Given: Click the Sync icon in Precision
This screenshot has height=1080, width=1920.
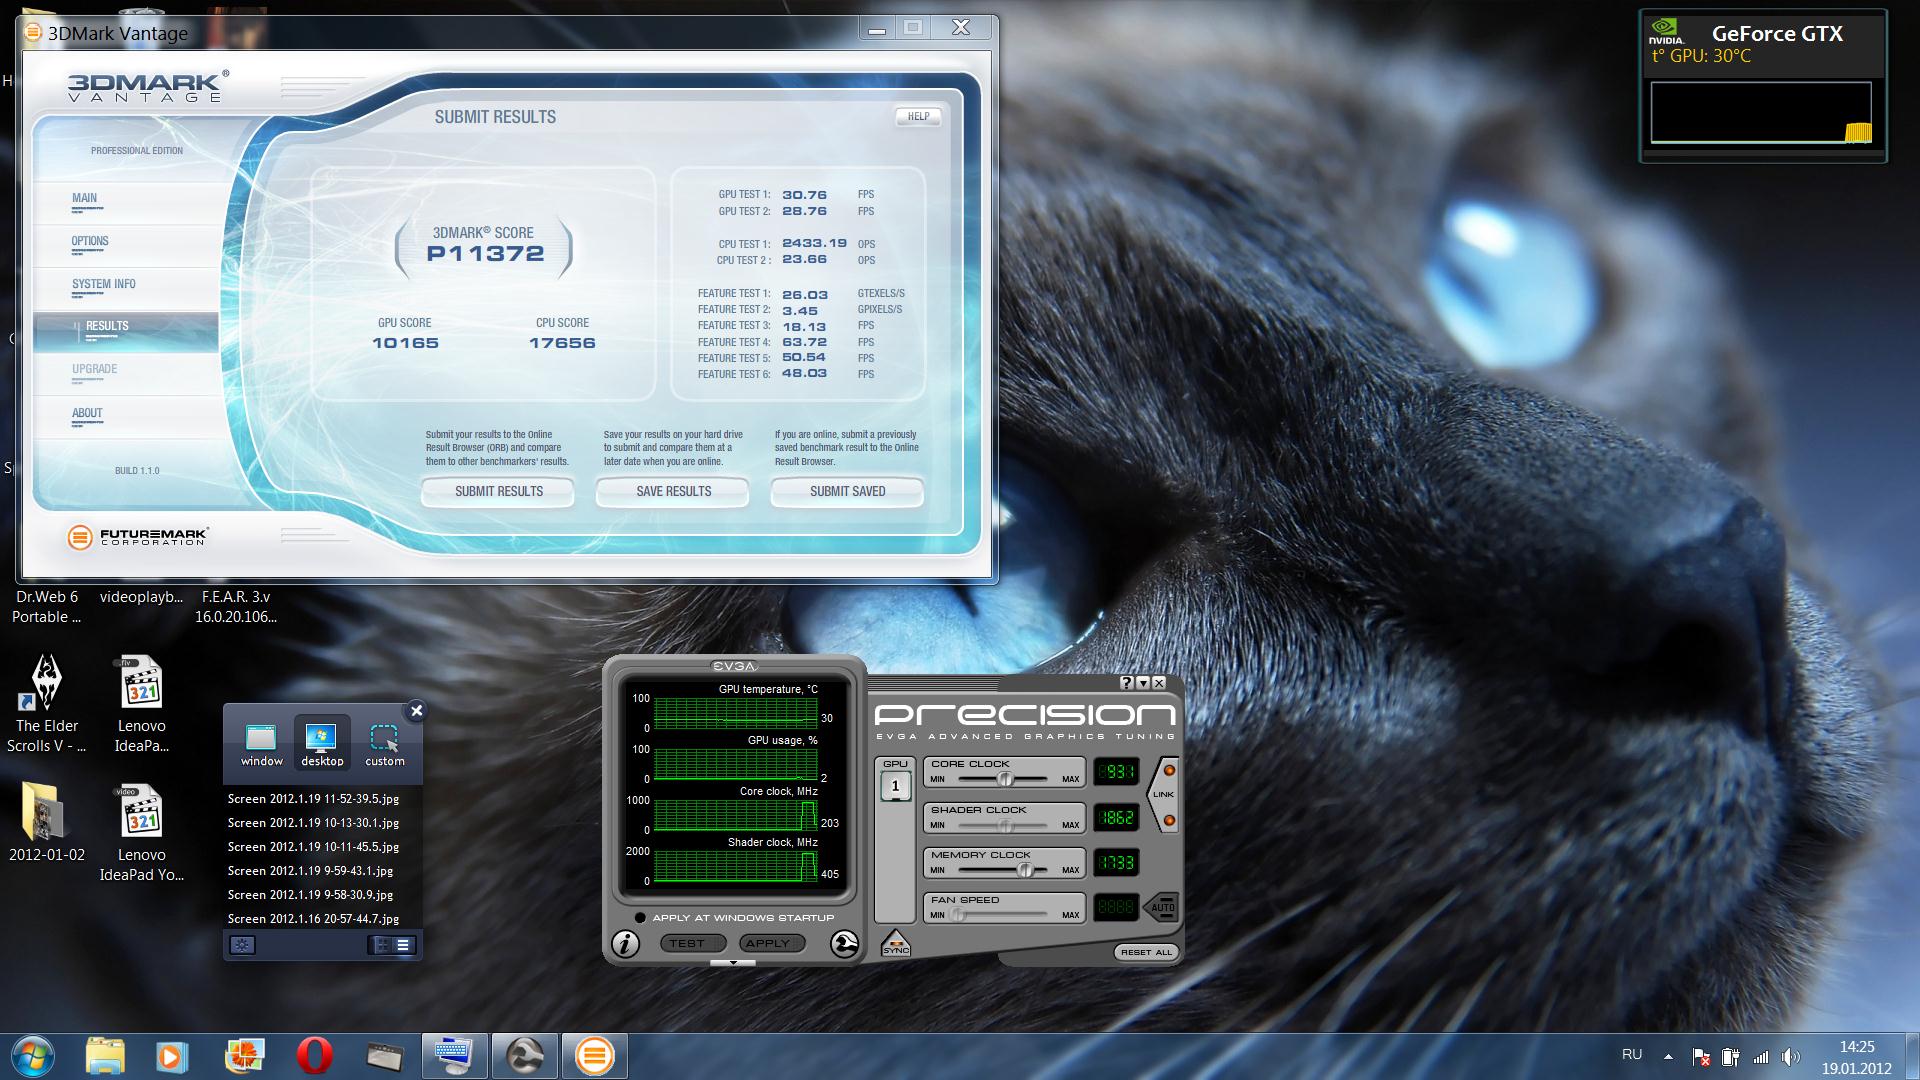Looking at the screenshot, I should pos(896,943).
